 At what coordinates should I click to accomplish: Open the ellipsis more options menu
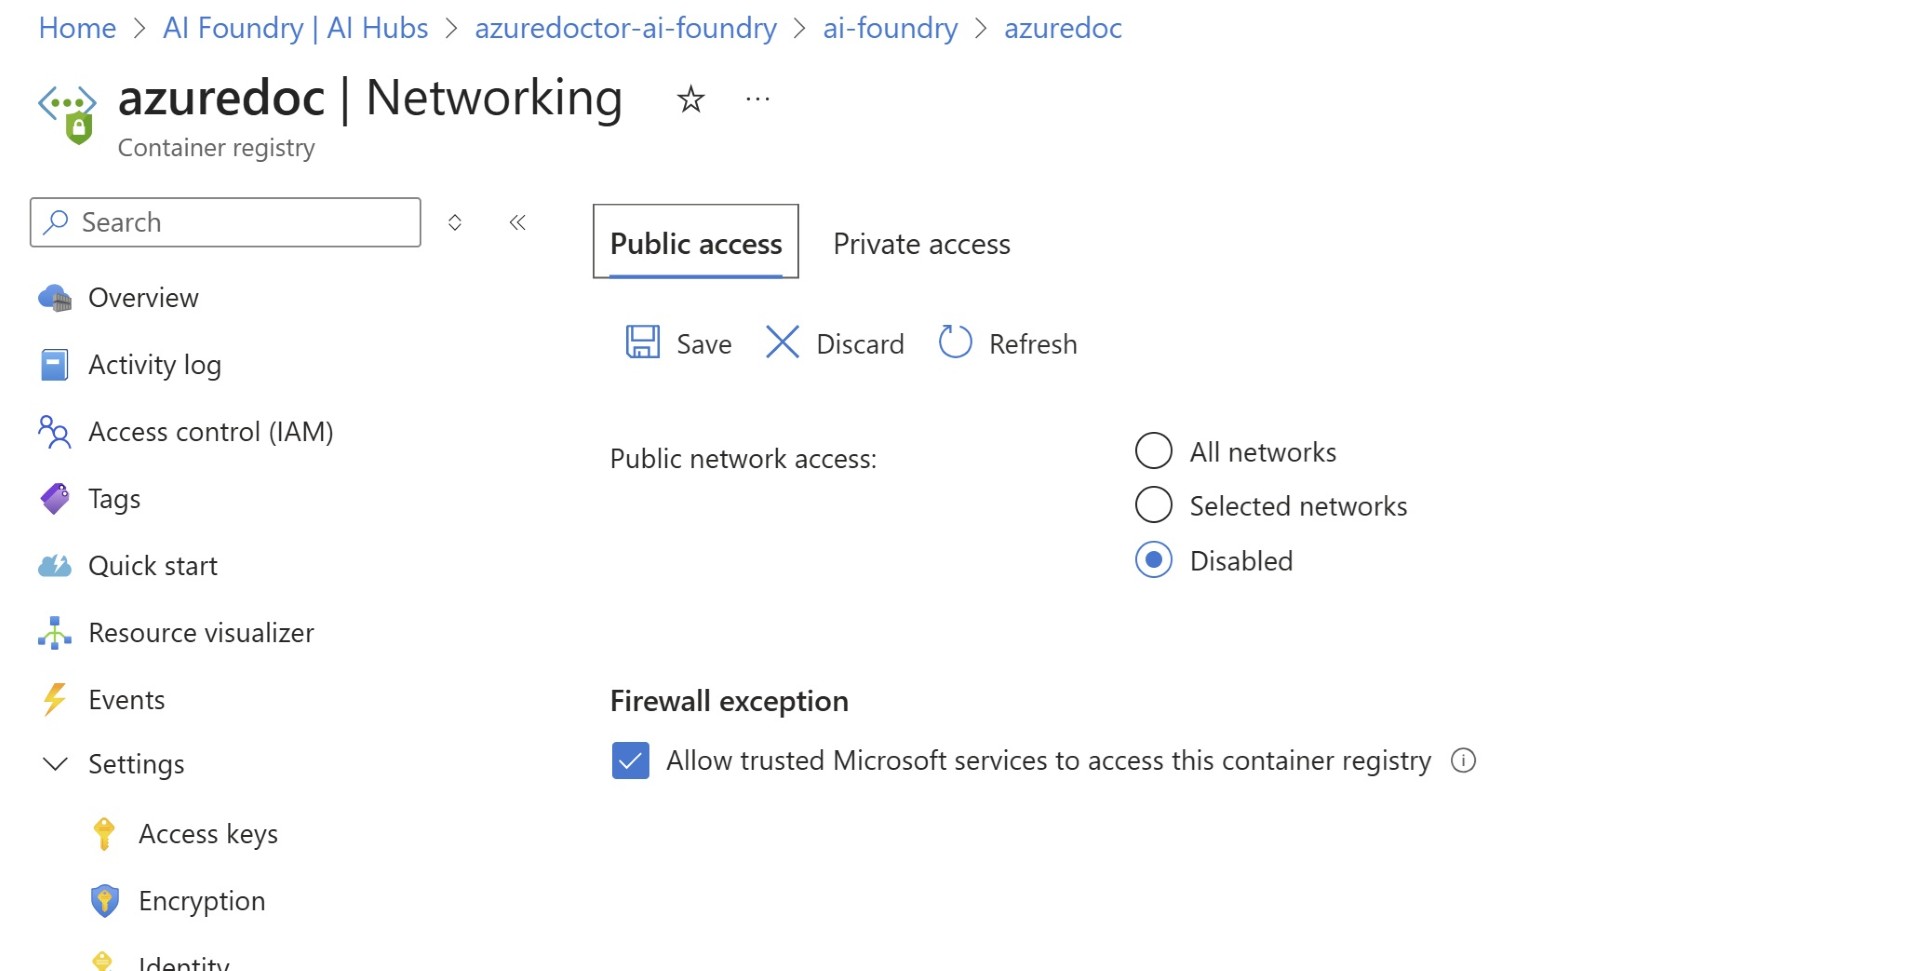pyautogui.click(x=758, y=99)
